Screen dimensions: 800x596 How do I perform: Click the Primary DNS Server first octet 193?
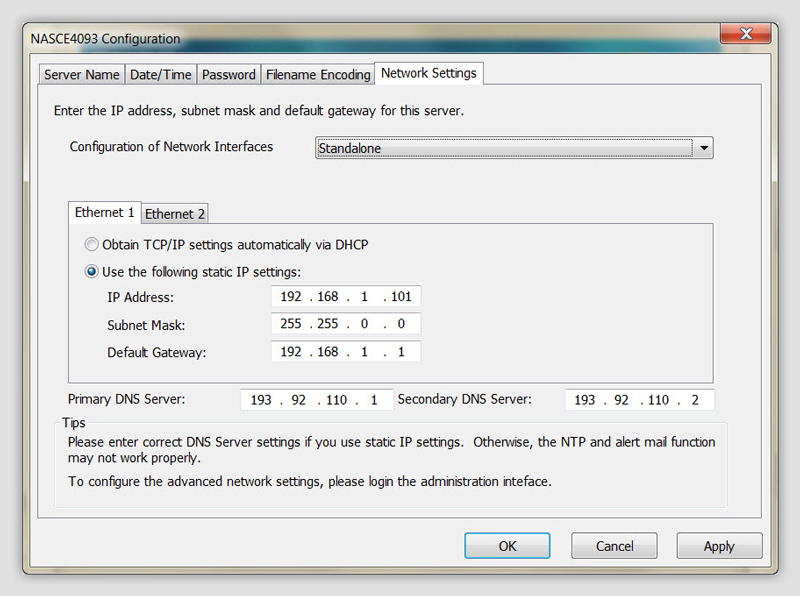point(261,400)
